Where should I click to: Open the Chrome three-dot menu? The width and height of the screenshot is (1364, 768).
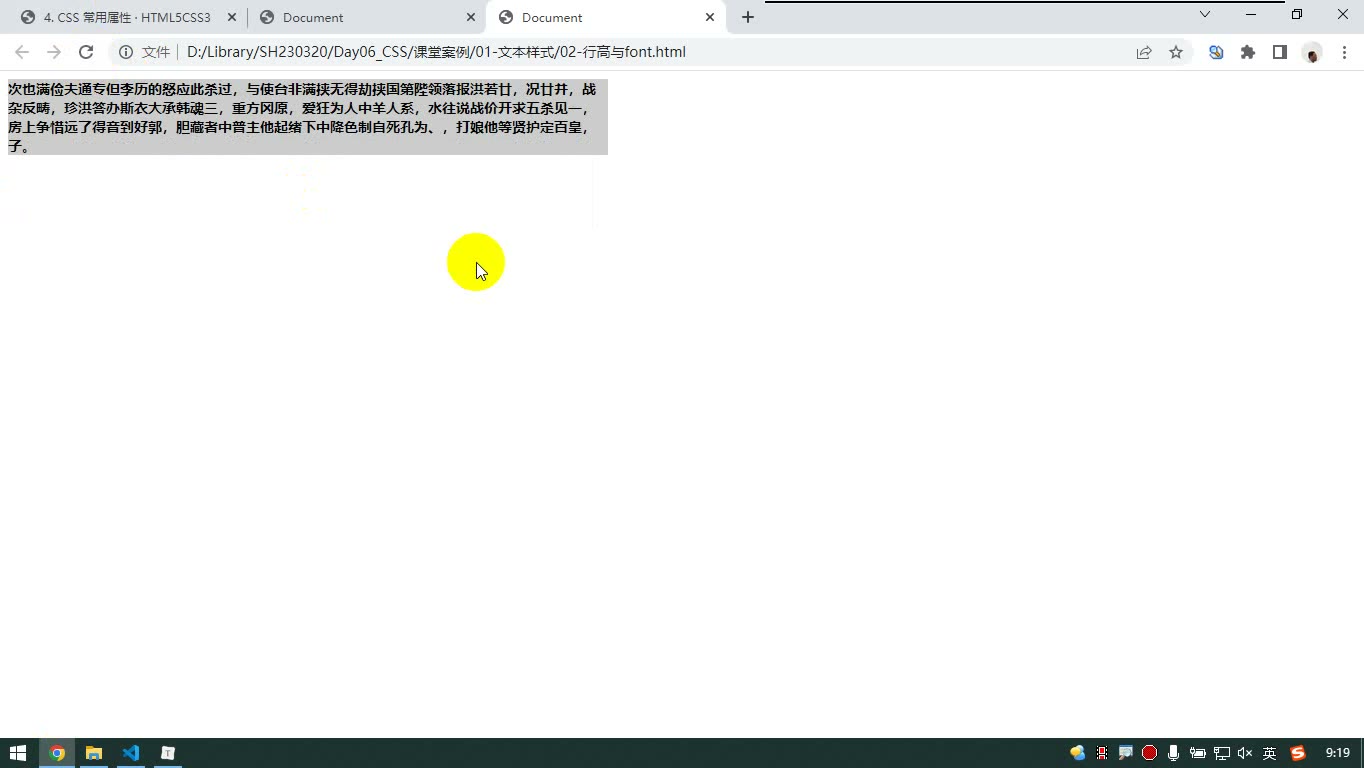point(1344,52)
